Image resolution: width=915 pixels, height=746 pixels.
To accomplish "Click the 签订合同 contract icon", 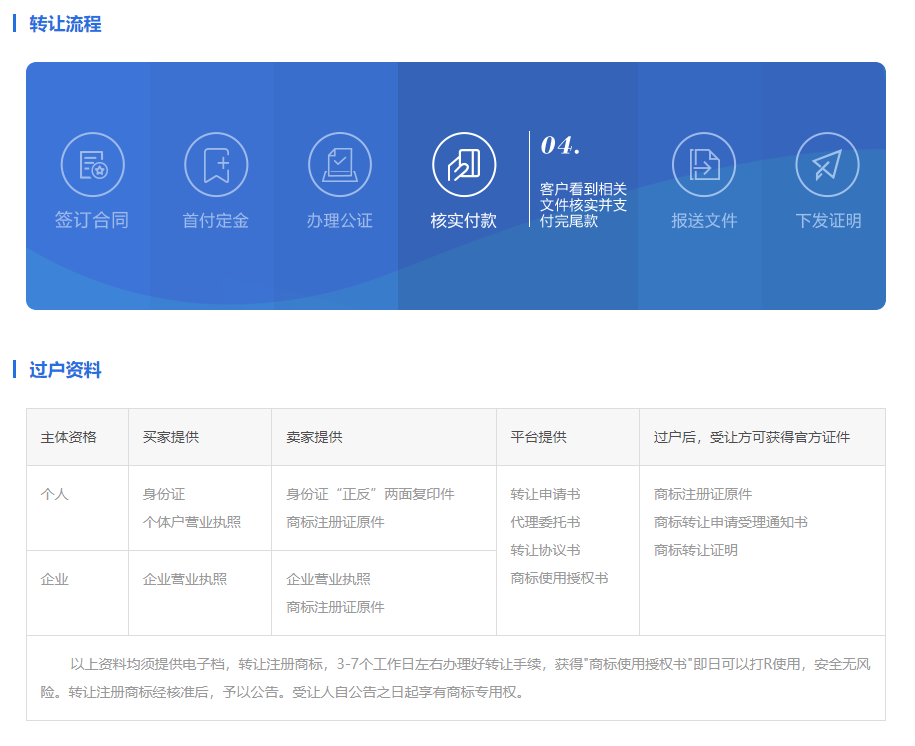I will pos(93,165).
